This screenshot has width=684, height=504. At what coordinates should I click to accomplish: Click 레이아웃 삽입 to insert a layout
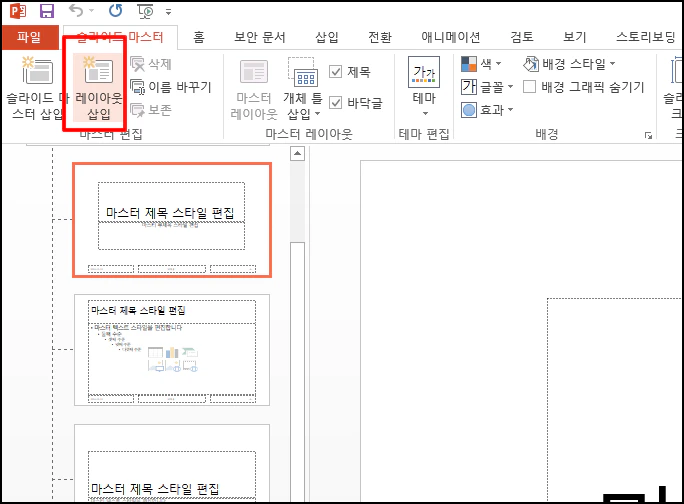coord(99,88)
